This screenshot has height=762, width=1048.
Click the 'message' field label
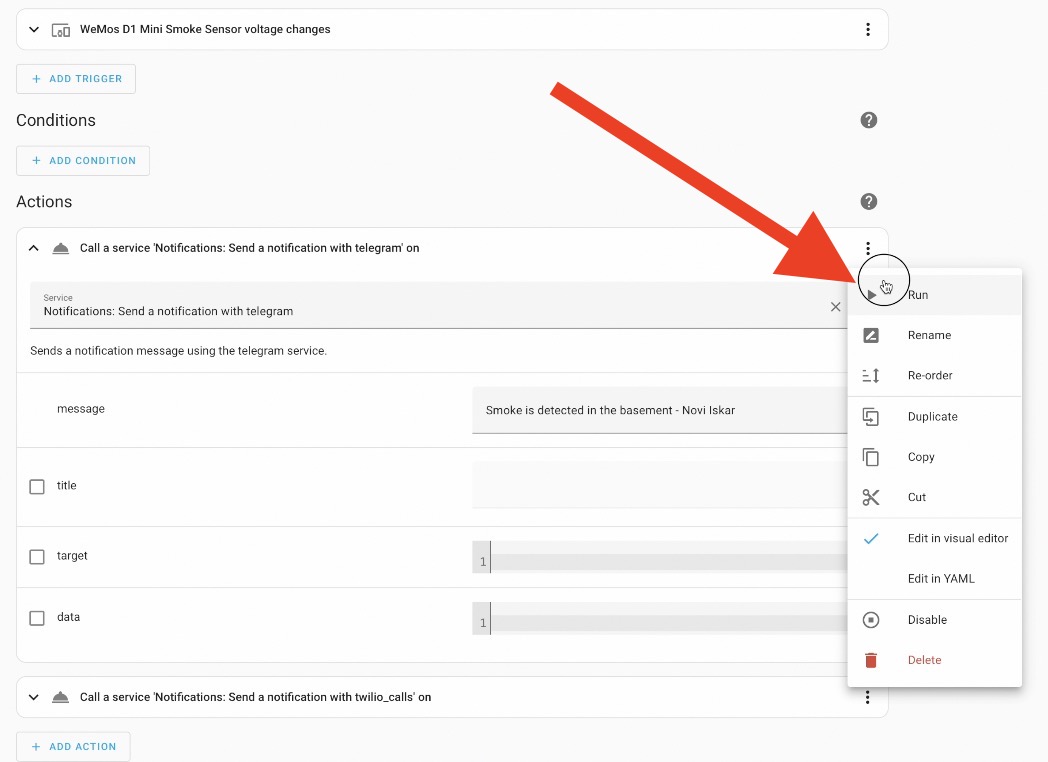click(x=81, y=409)
